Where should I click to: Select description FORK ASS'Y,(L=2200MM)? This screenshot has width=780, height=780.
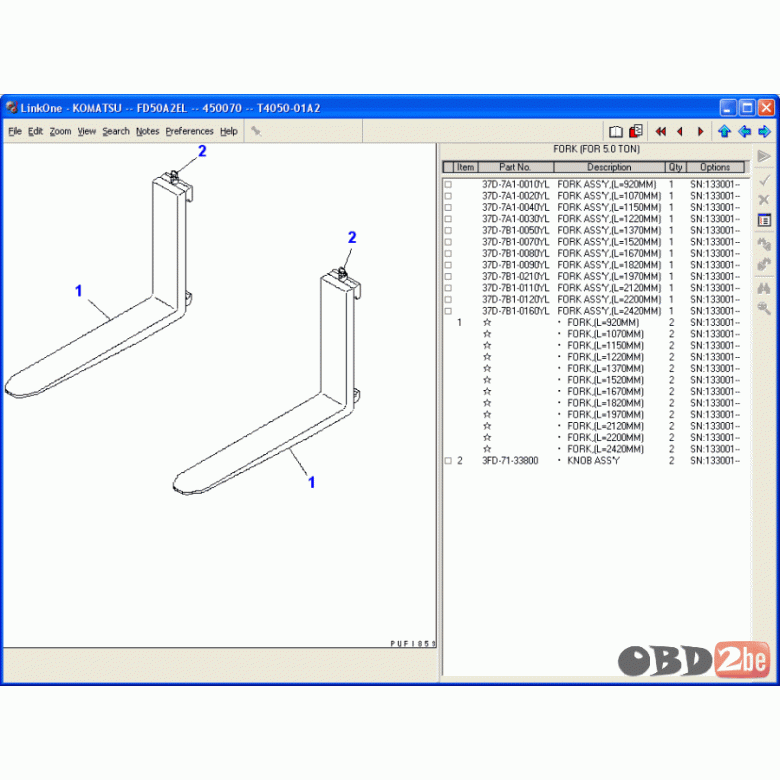click(609, 299)
